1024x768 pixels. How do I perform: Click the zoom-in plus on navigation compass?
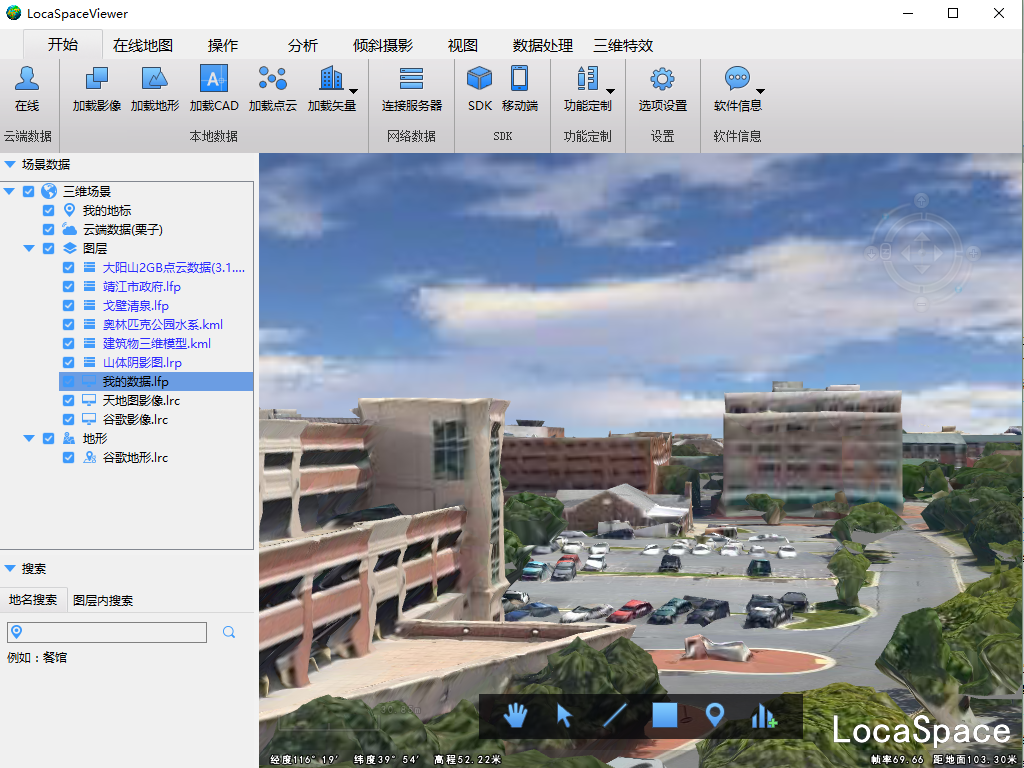[x=973, y=253]
